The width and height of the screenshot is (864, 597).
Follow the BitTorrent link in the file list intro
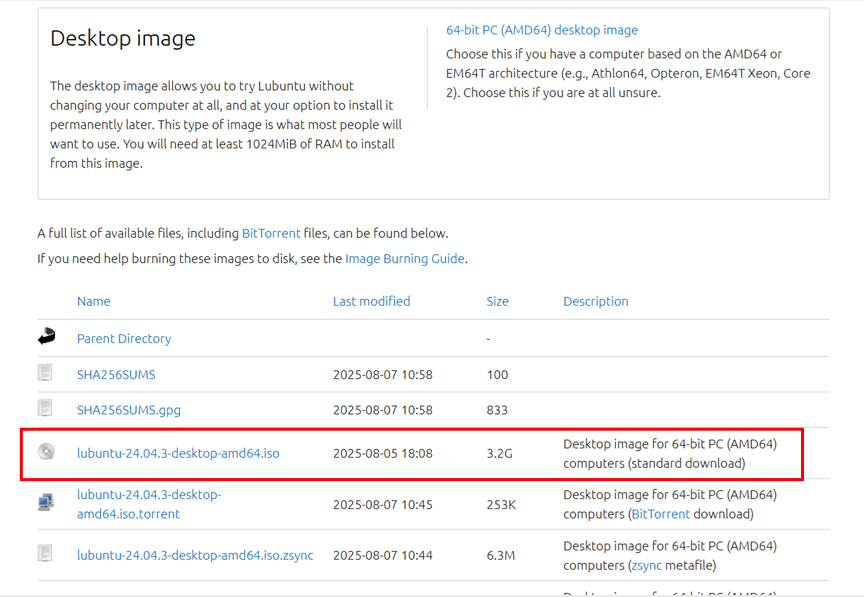point(271,233)
